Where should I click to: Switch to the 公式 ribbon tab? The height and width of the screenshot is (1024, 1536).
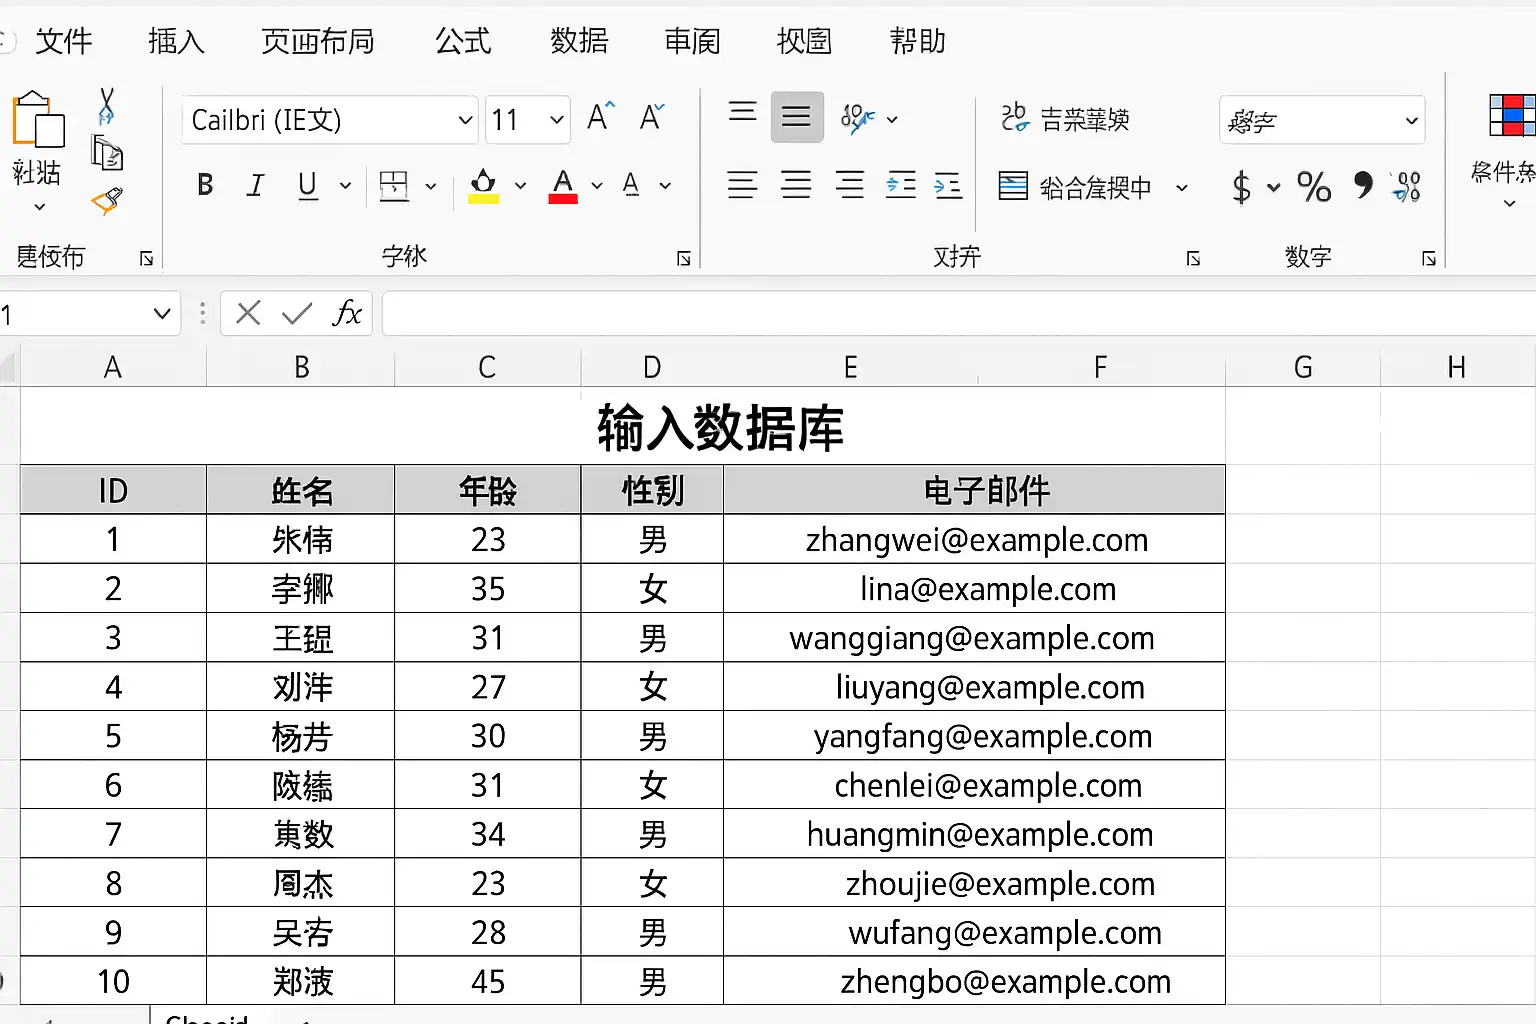tap(463, 41)
